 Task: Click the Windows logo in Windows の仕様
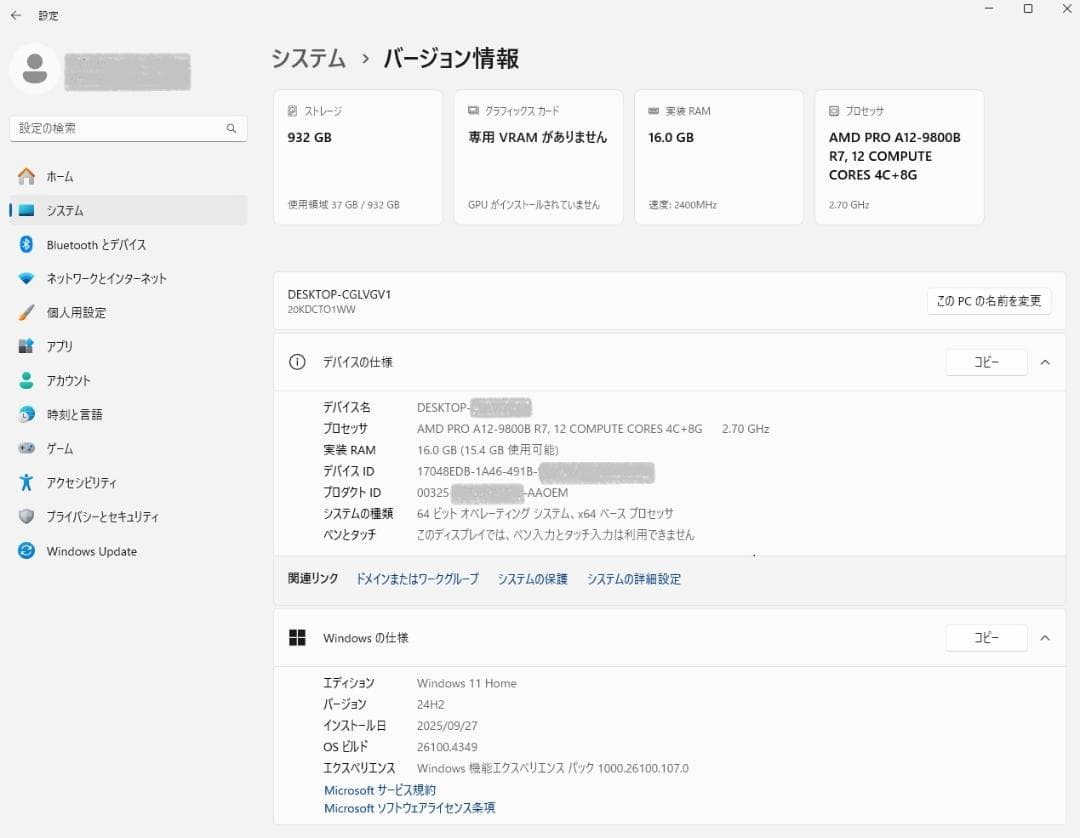[x=297, y=638]
